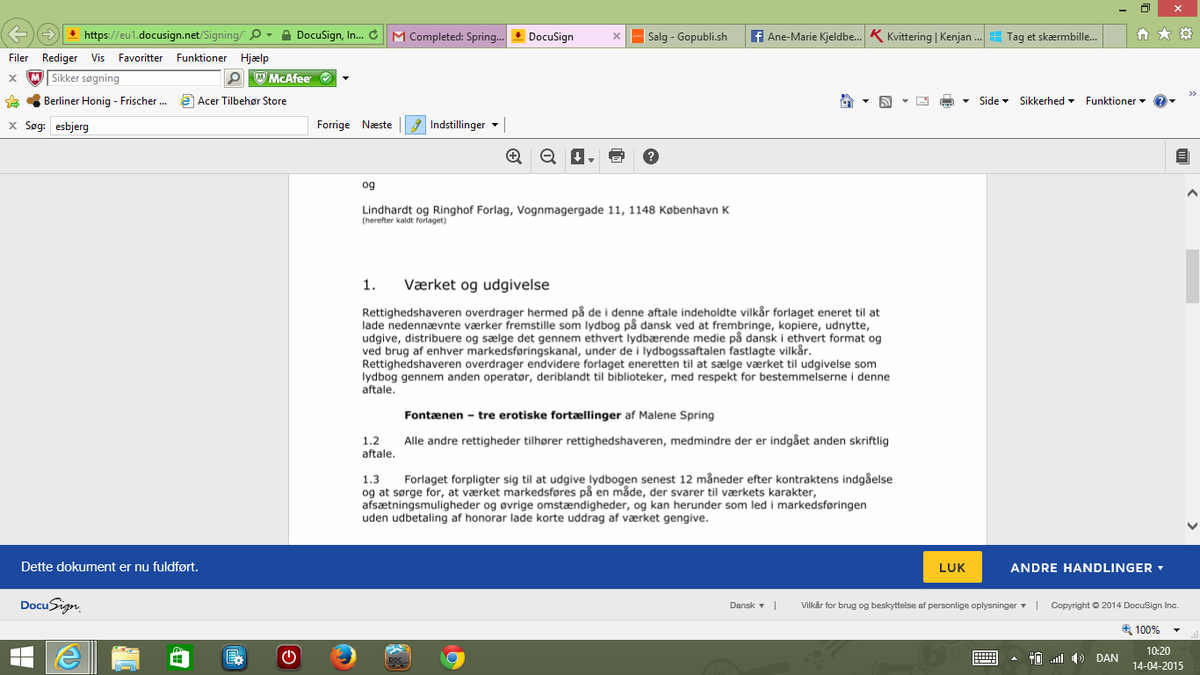Open the Funktioner command bar dropdown

pyautogui.click(x=1116, y=101)
